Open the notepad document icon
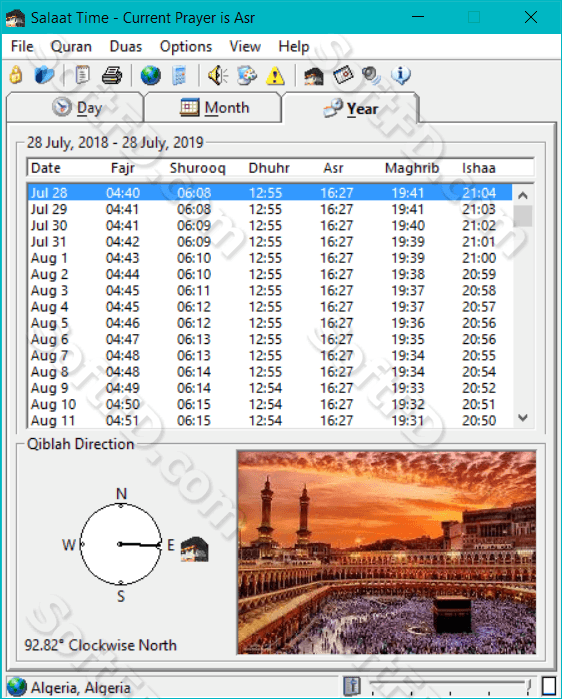562x699 pixels. tap(82, 75)
